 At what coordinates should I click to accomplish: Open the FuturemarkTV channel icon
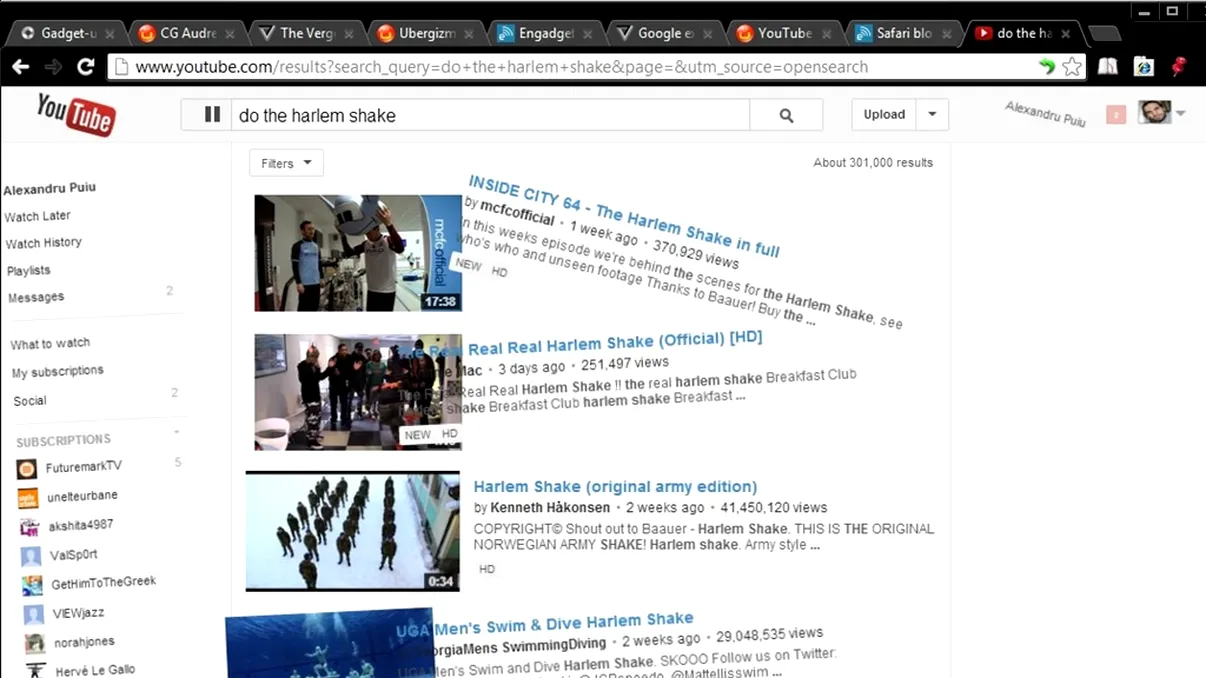[25, 466]
